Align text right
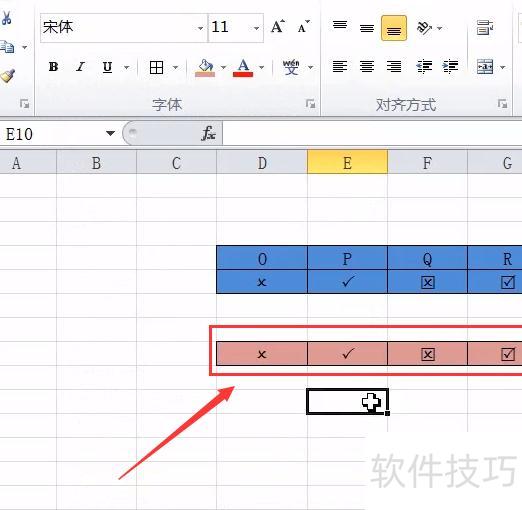 394,67
